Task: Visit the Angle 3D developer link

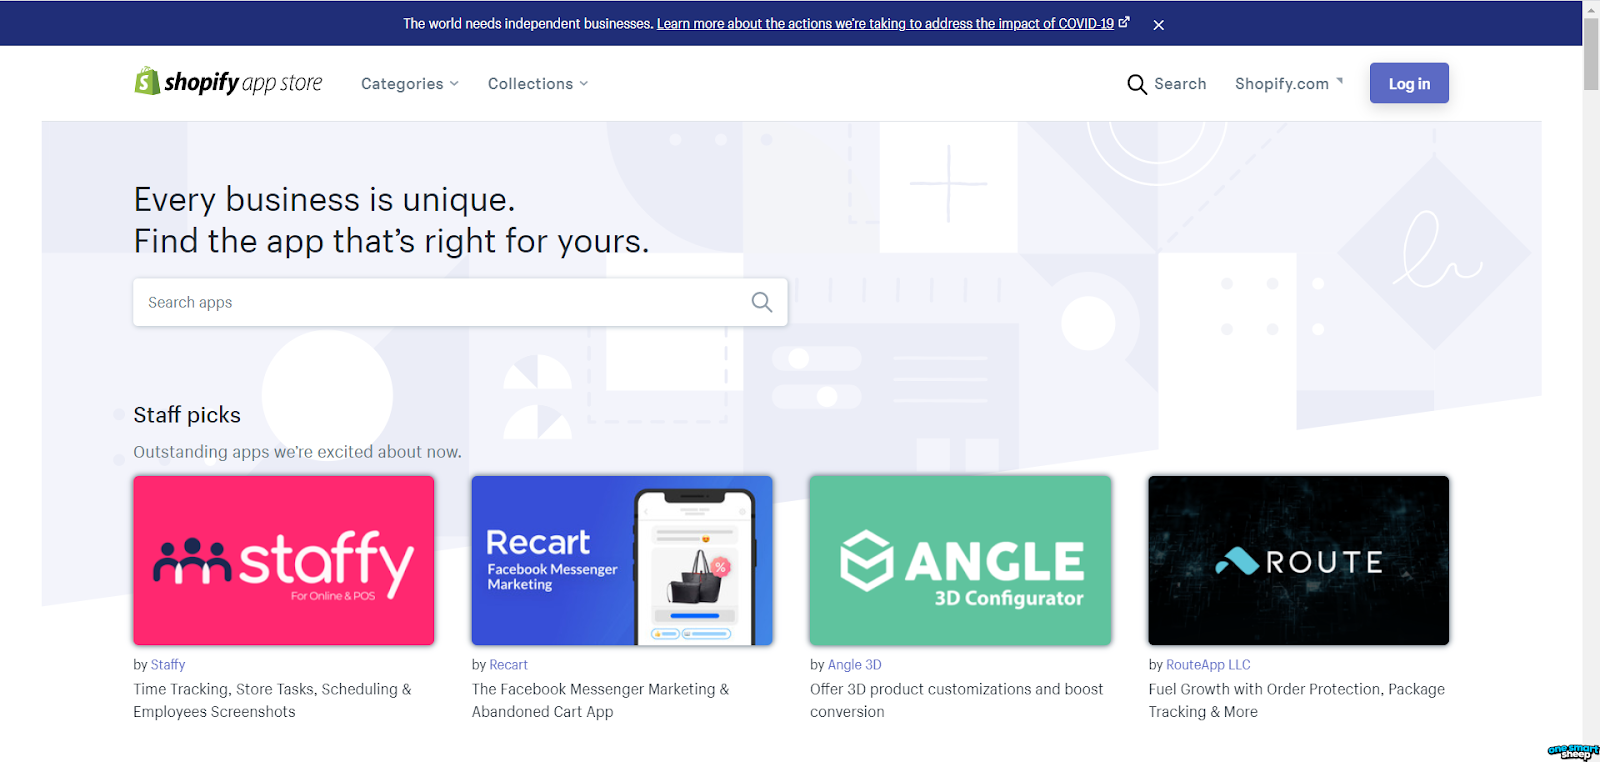Action: 855,665
